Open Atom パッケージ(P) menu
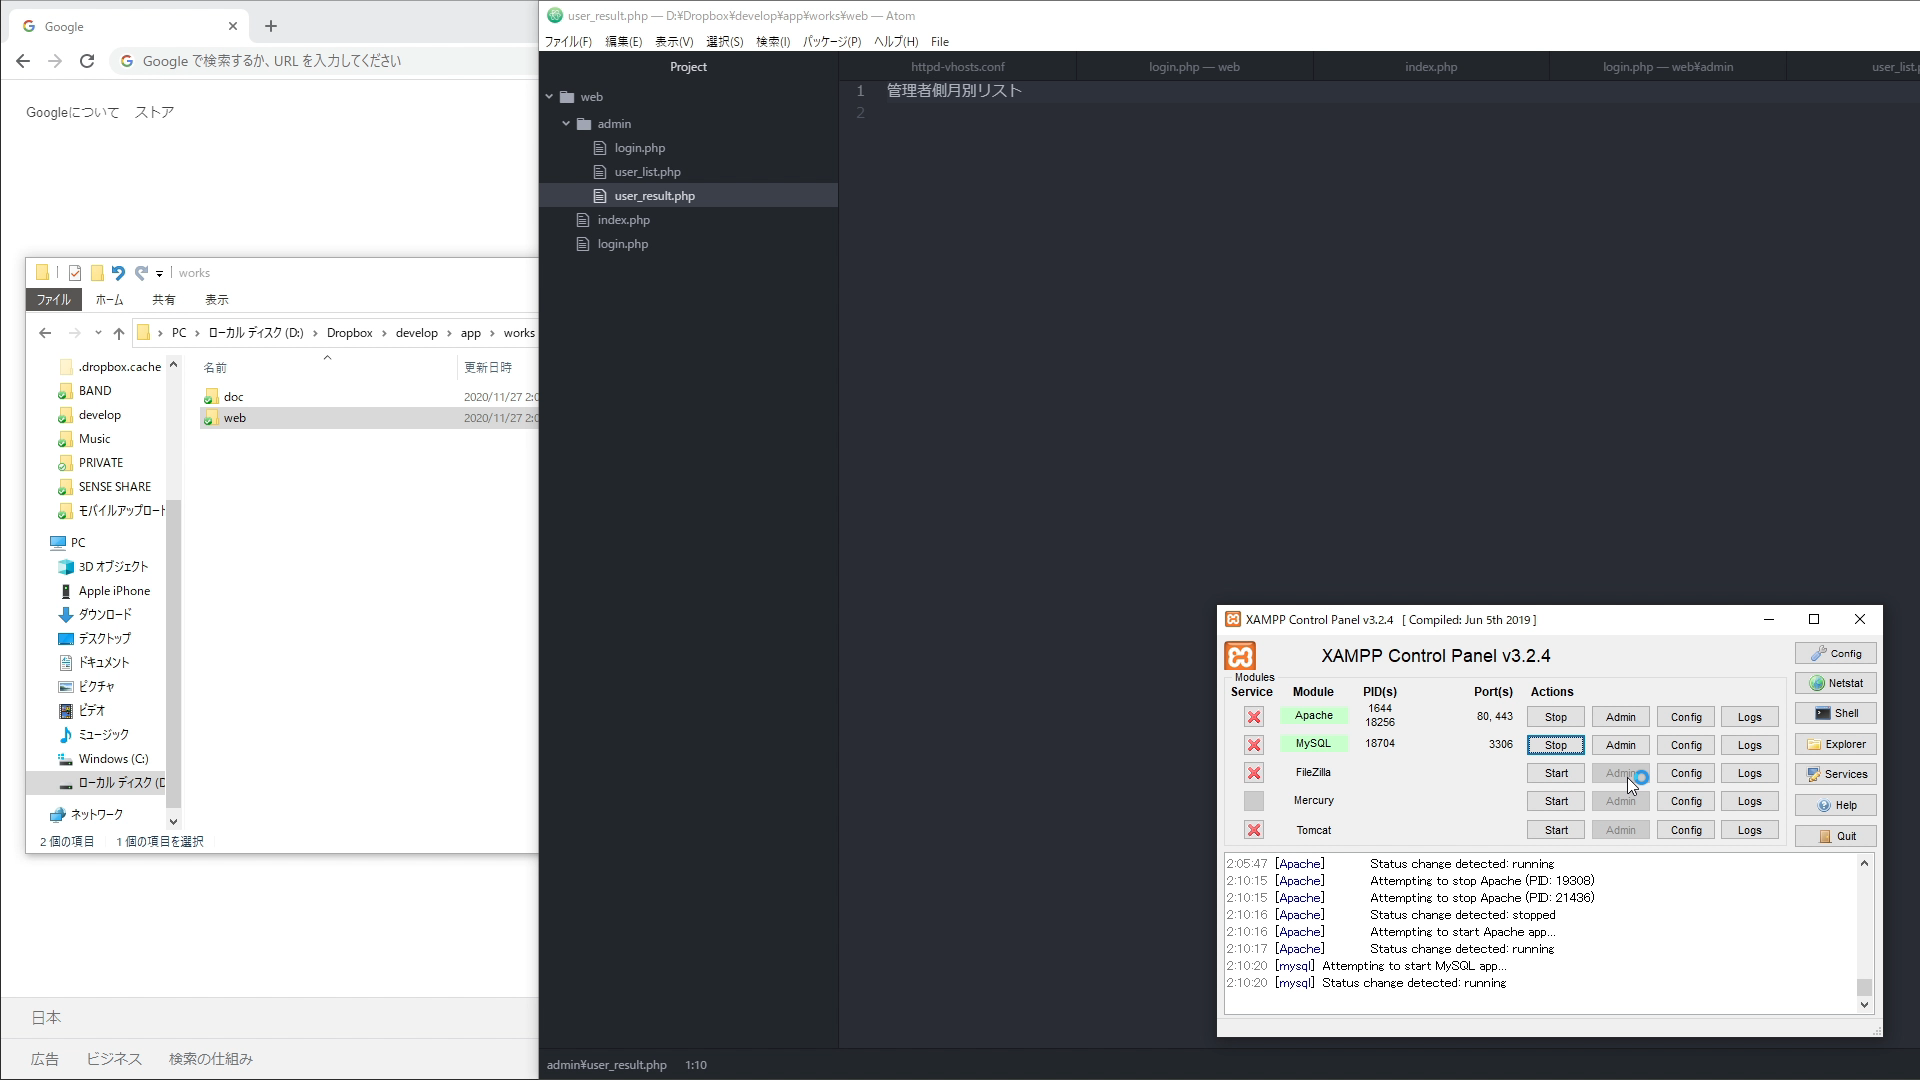Screen dimensions: 1920x1080 coord(832,42)
